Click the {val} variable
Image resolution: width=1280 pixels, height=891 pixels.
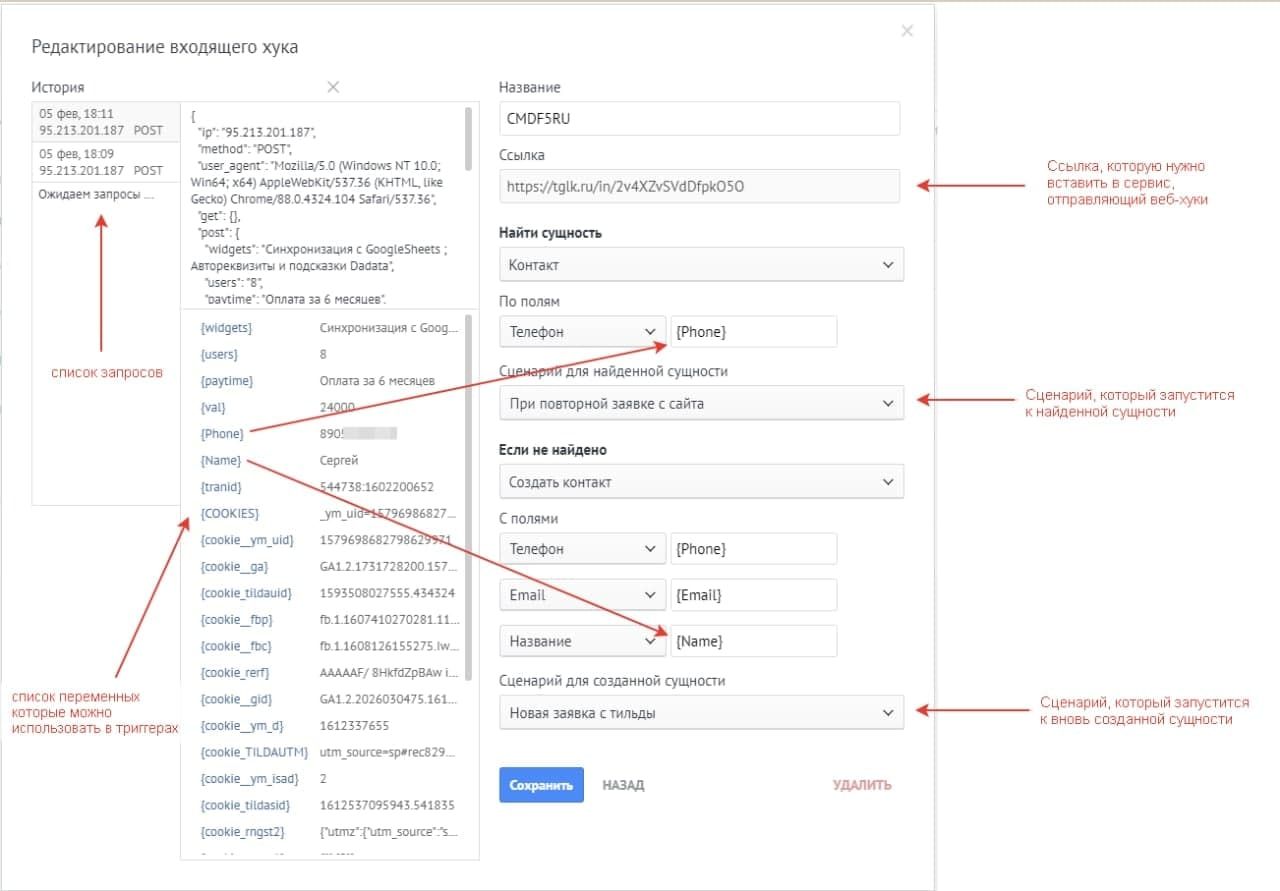click(213, 407)
